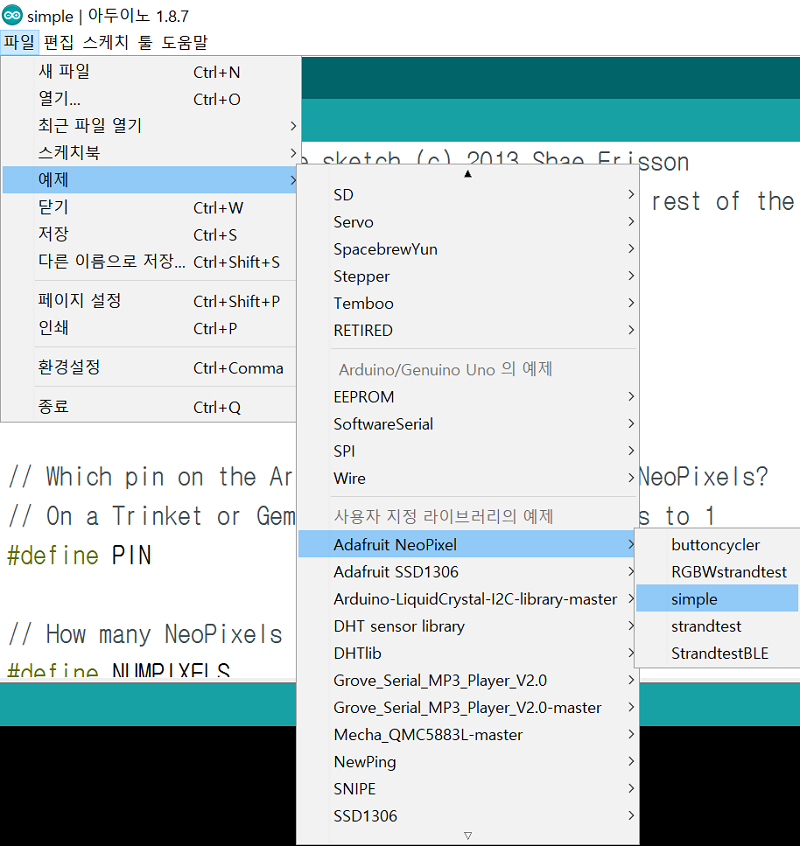
Task: Click the scroll-down arrow below the examples list
Action: pyautogui.click(x=468, y=835)
